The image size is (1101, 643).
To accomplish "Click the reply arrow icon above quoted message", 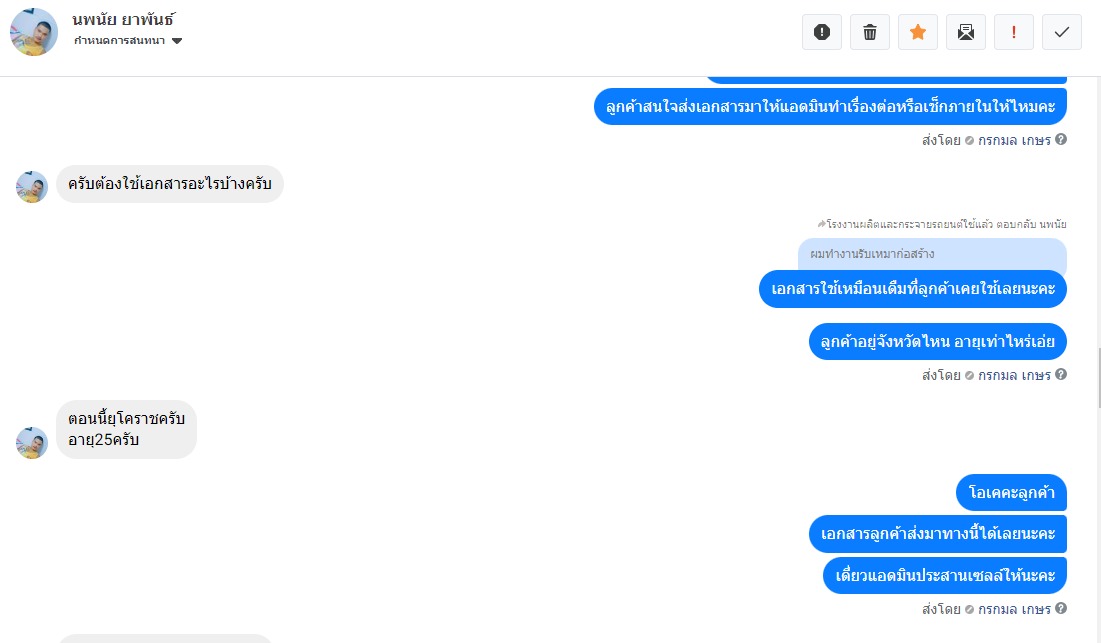I will tap(822, 224).
